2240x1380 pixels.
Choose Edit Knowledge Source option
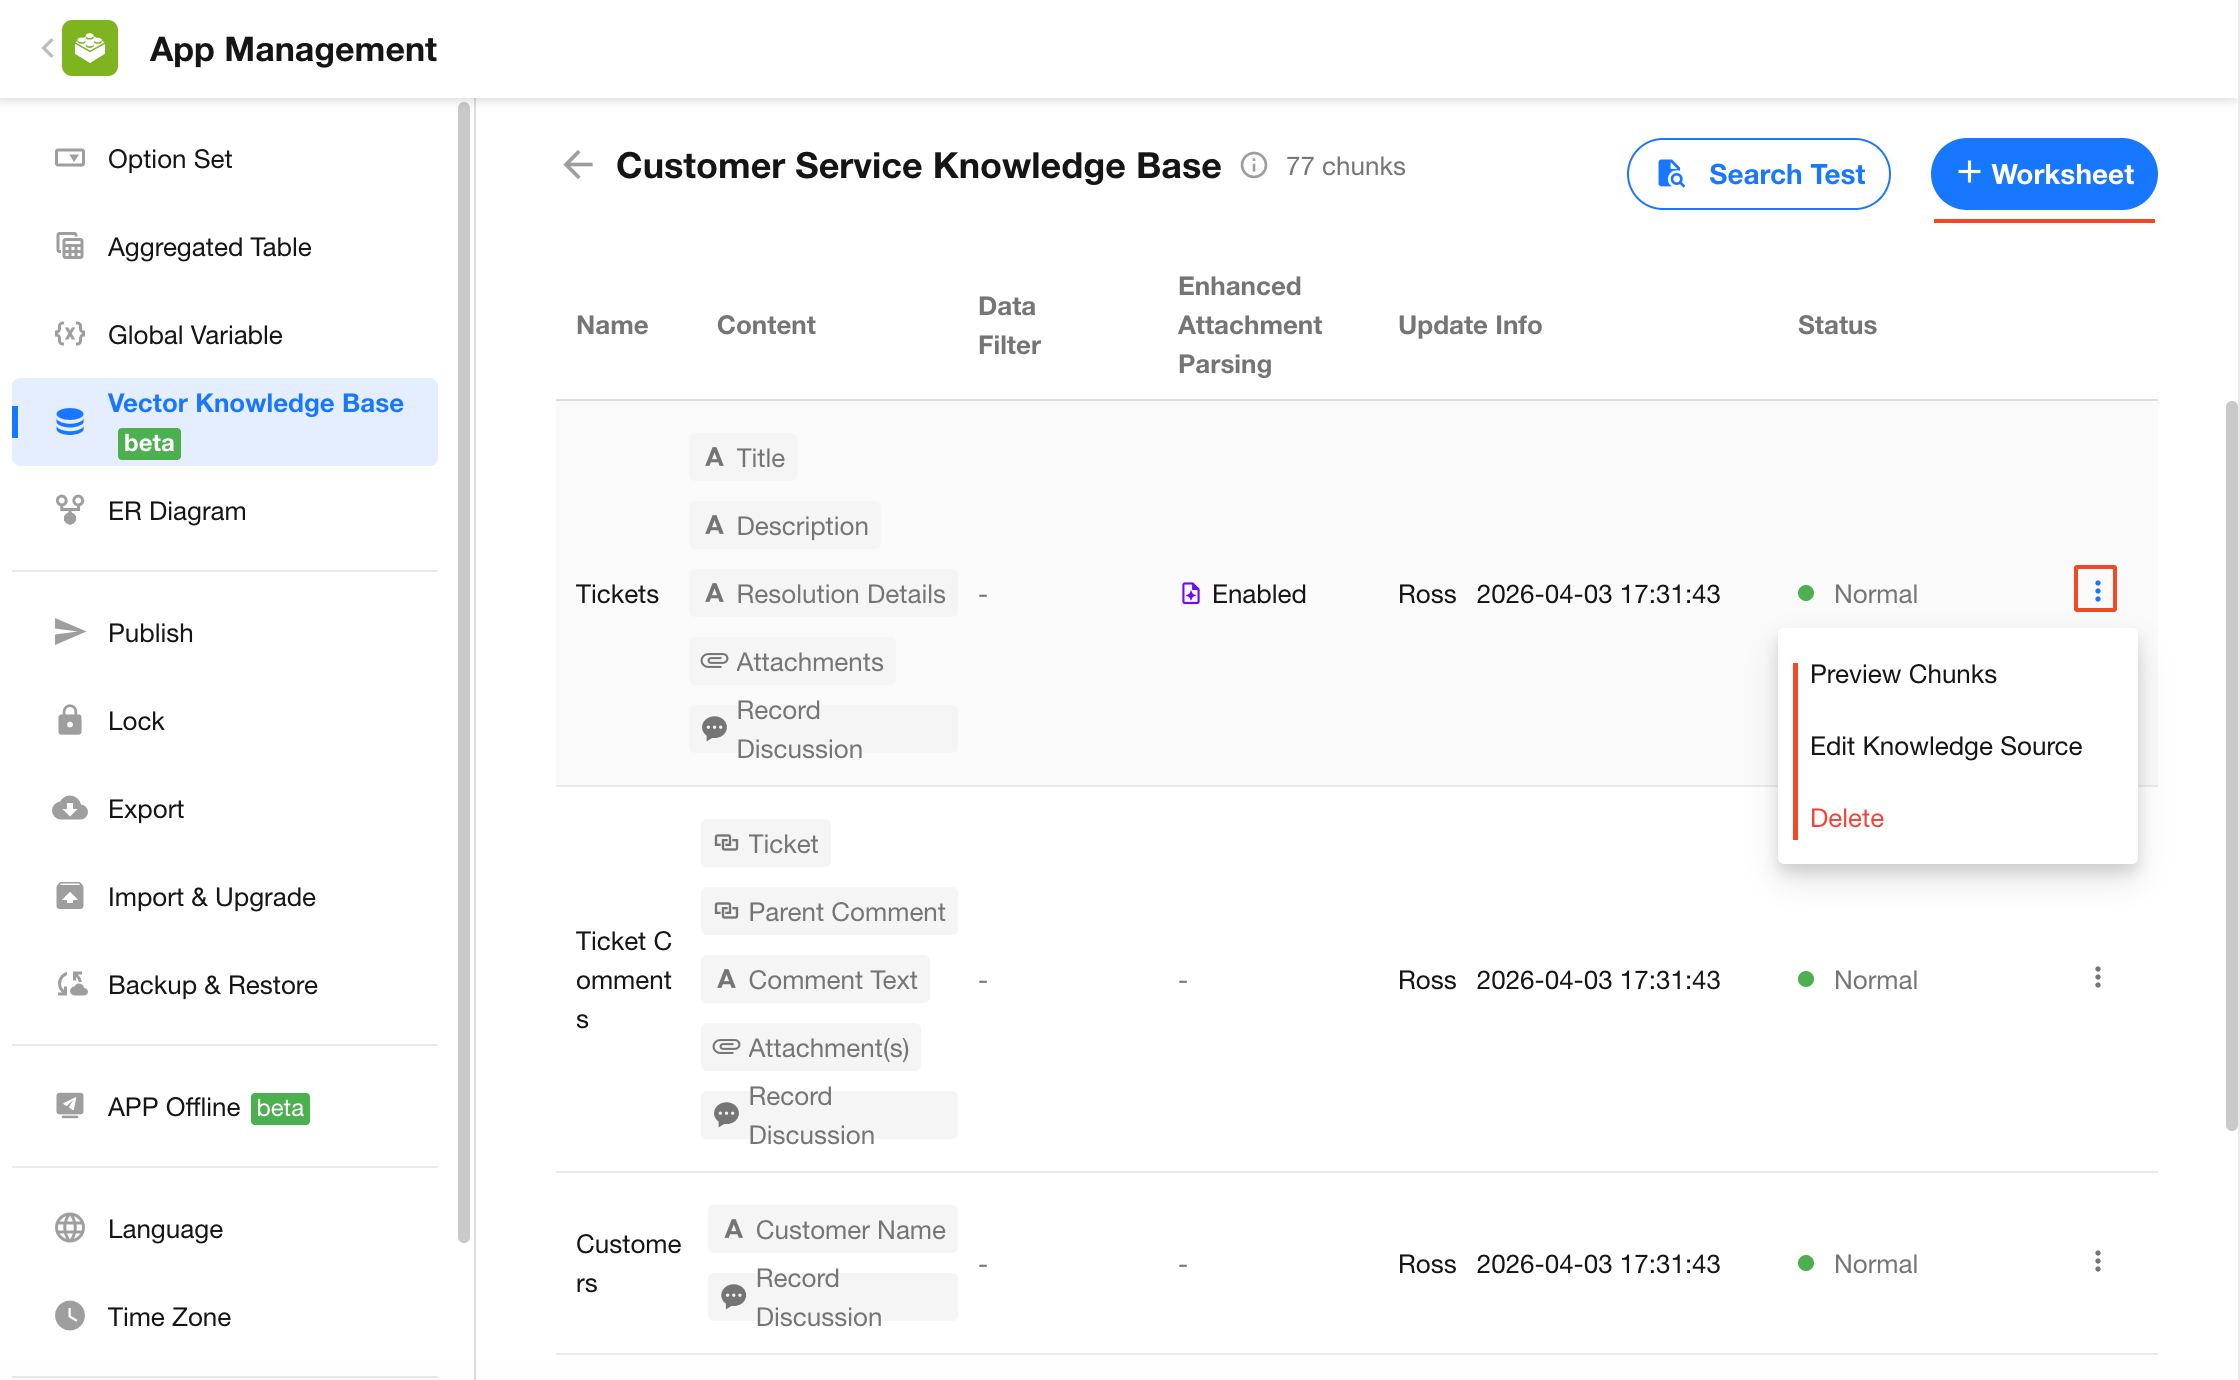point(1945,746)
